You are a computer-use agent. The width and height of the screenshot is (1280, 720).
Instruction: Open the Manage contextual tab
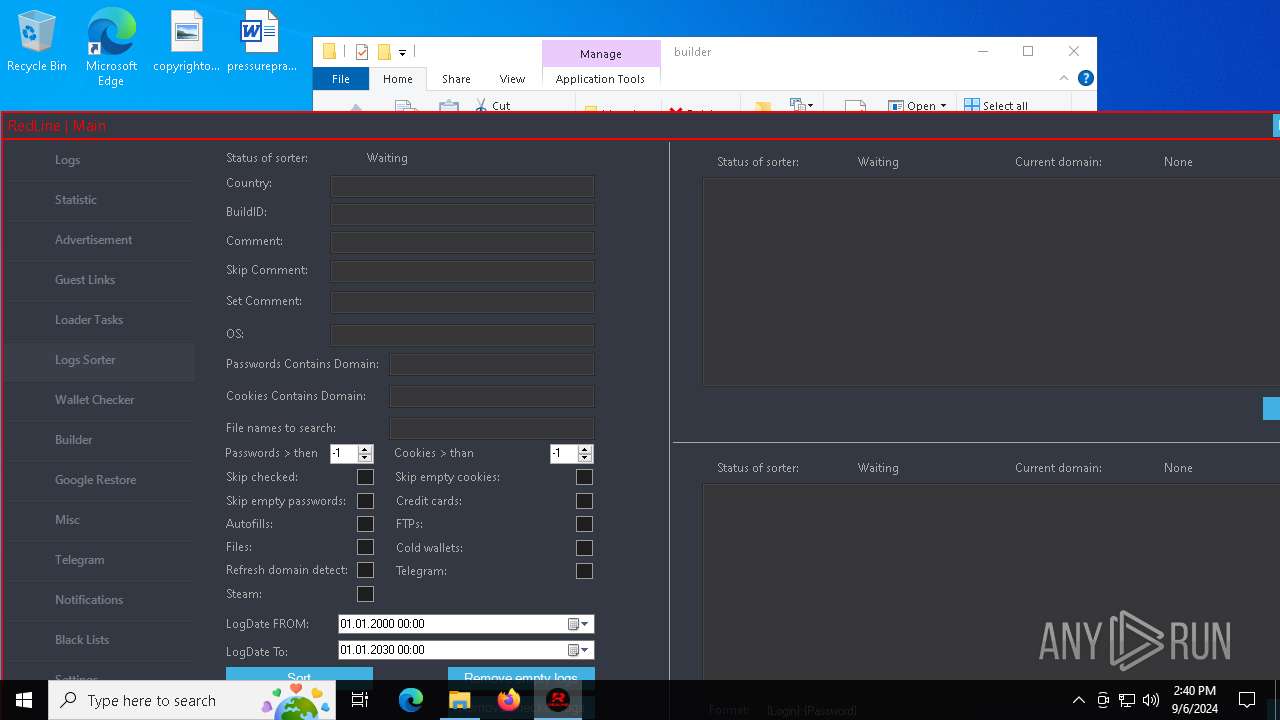tap(601, 54)
